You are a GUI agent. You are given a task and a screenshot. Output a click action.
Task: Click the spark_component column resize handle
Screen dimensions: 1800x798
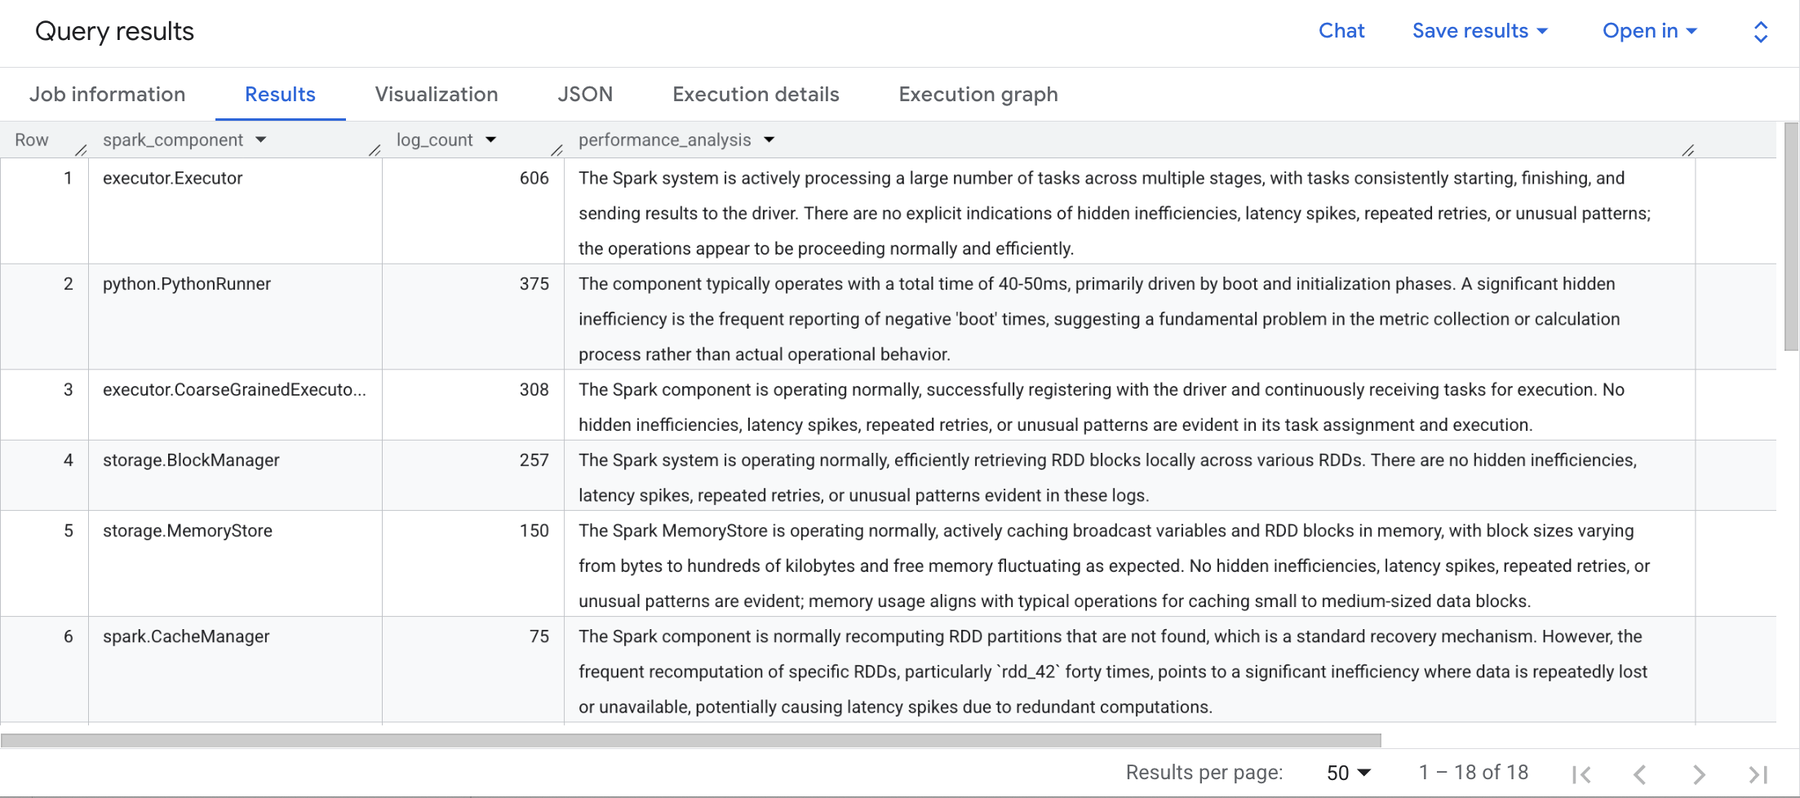click(x=374, y=150)
